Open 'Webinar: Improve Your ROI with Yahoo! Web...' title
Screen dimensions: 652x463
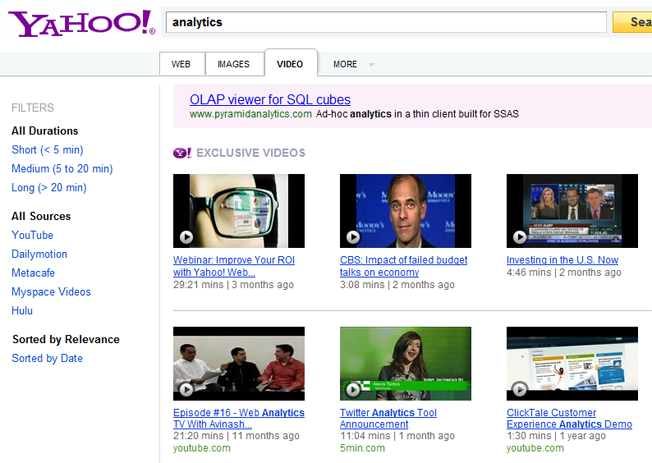(234, 266)
